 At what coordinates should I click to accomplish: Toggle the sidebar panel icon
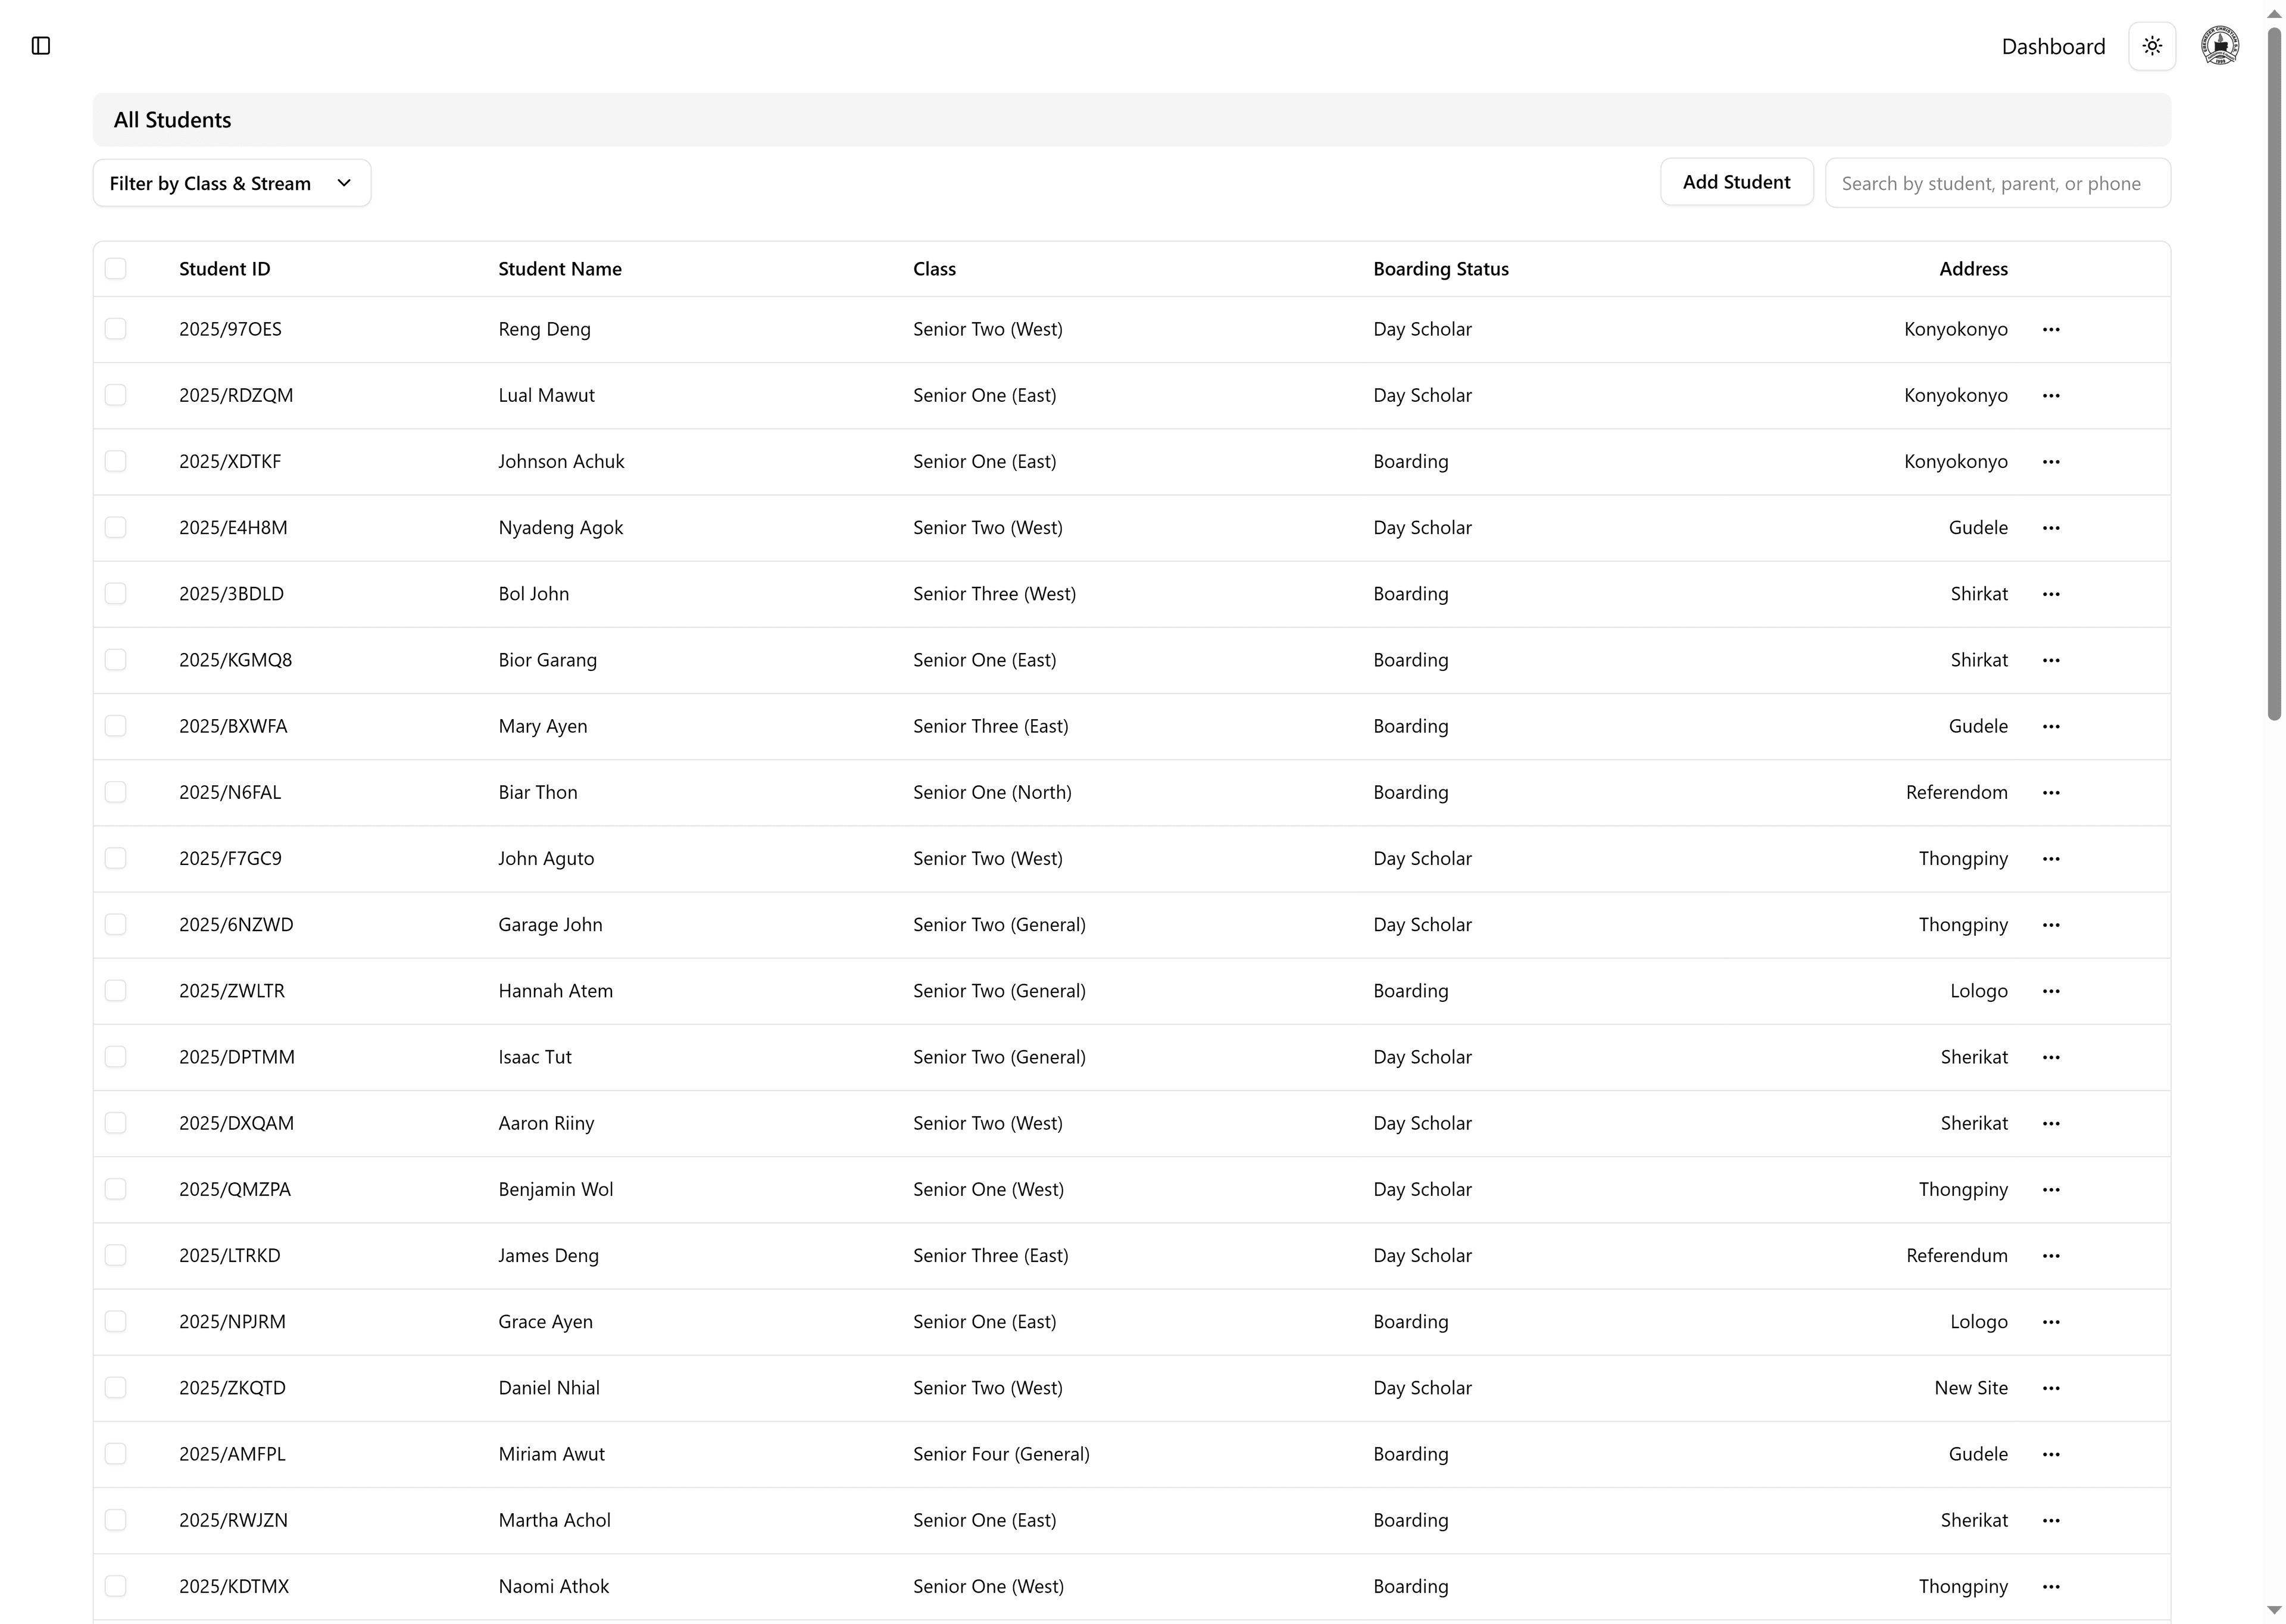(x=41, y=46)
